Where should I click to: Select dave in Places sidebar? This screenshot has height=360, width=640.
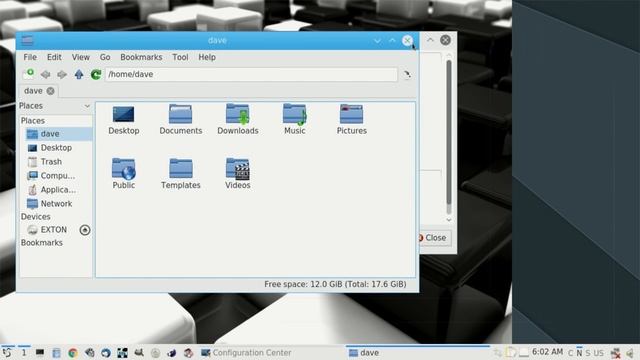point(56,134)
